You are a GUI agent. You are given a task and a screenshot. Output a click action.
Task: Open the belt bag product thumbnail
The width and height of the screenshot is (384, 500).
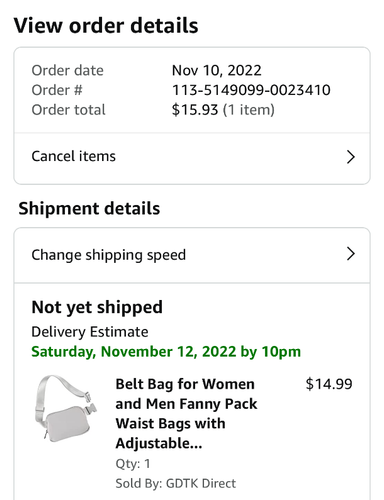(66, 409)
